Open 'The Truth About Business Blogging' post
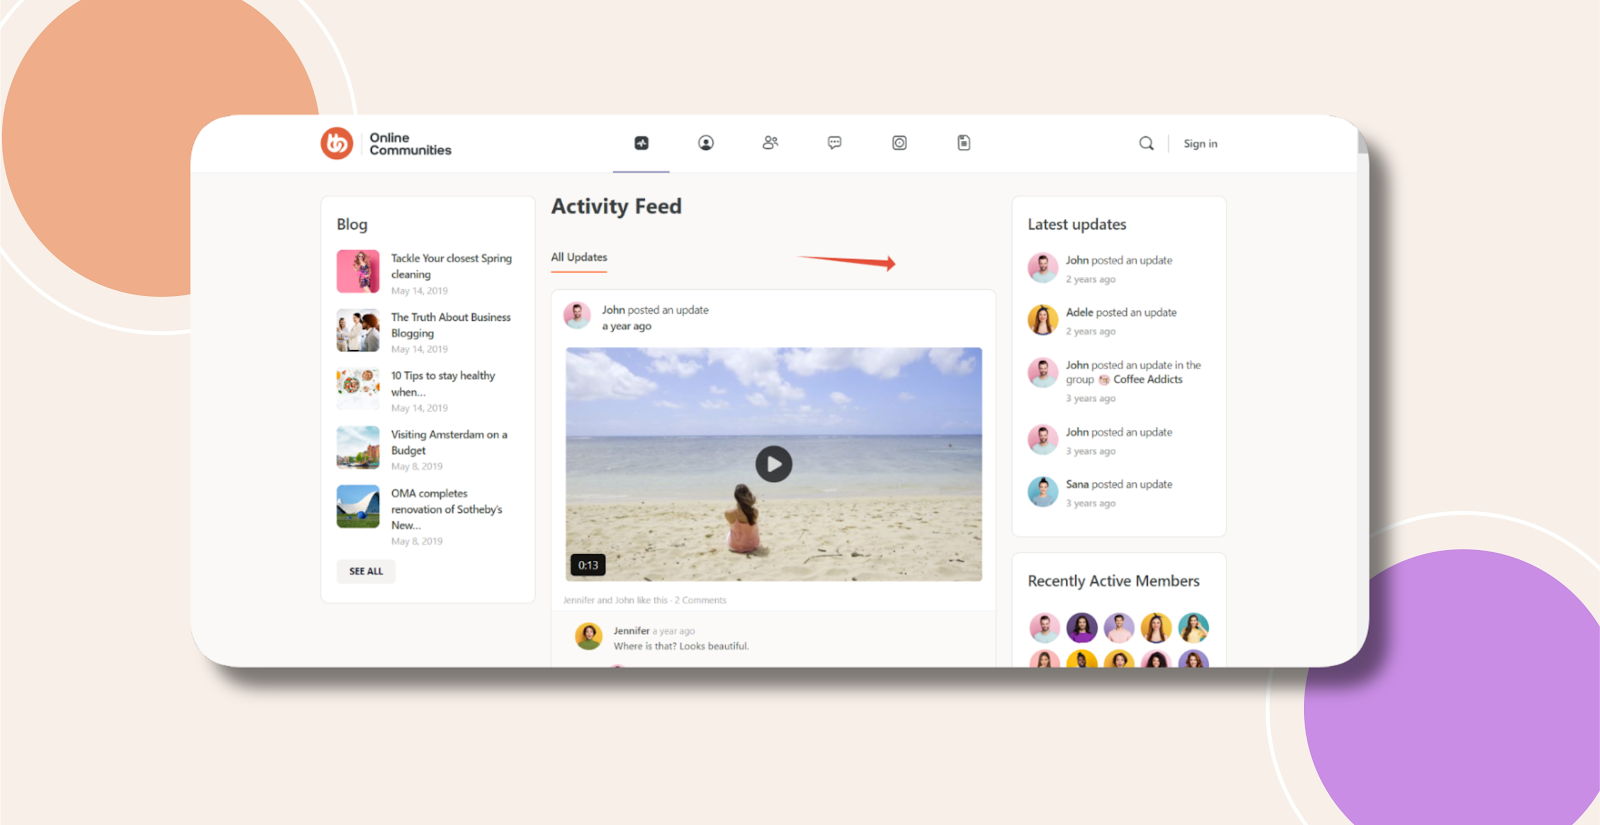Image resolution: width=1600 pixels, height=825 pixels. [450, 325]
